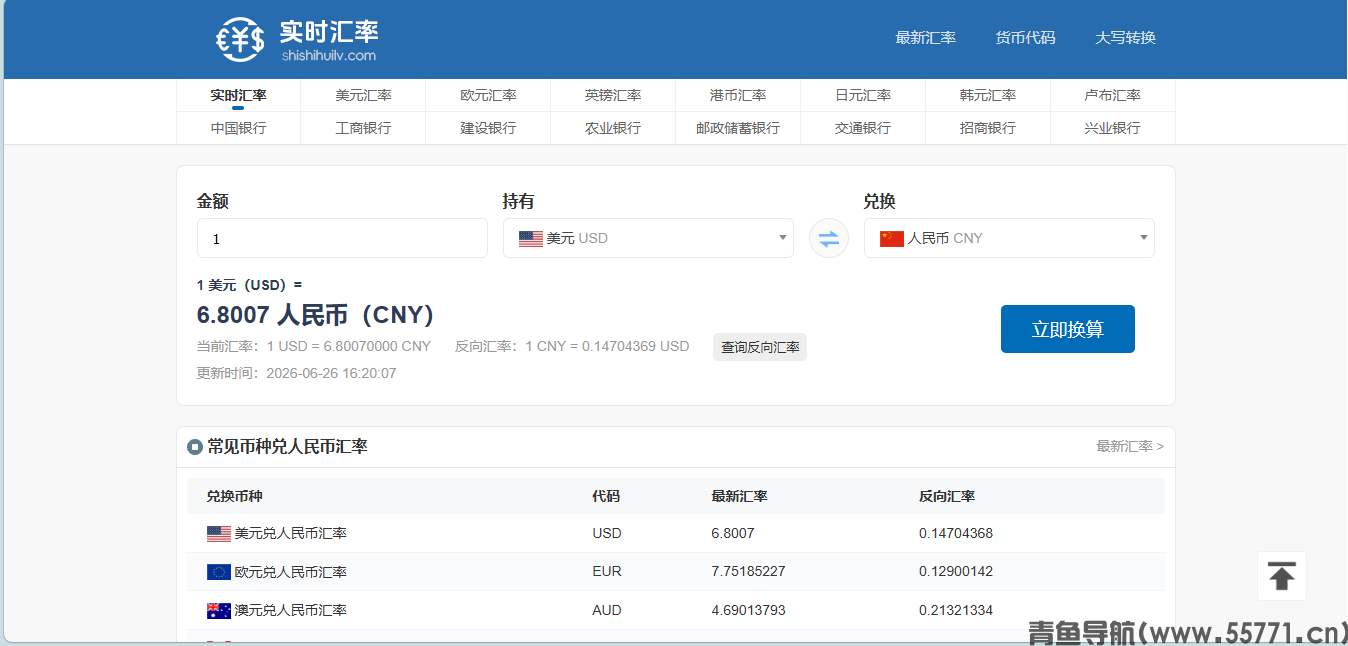Select the 欧元汇率 tab

(488, 95)
